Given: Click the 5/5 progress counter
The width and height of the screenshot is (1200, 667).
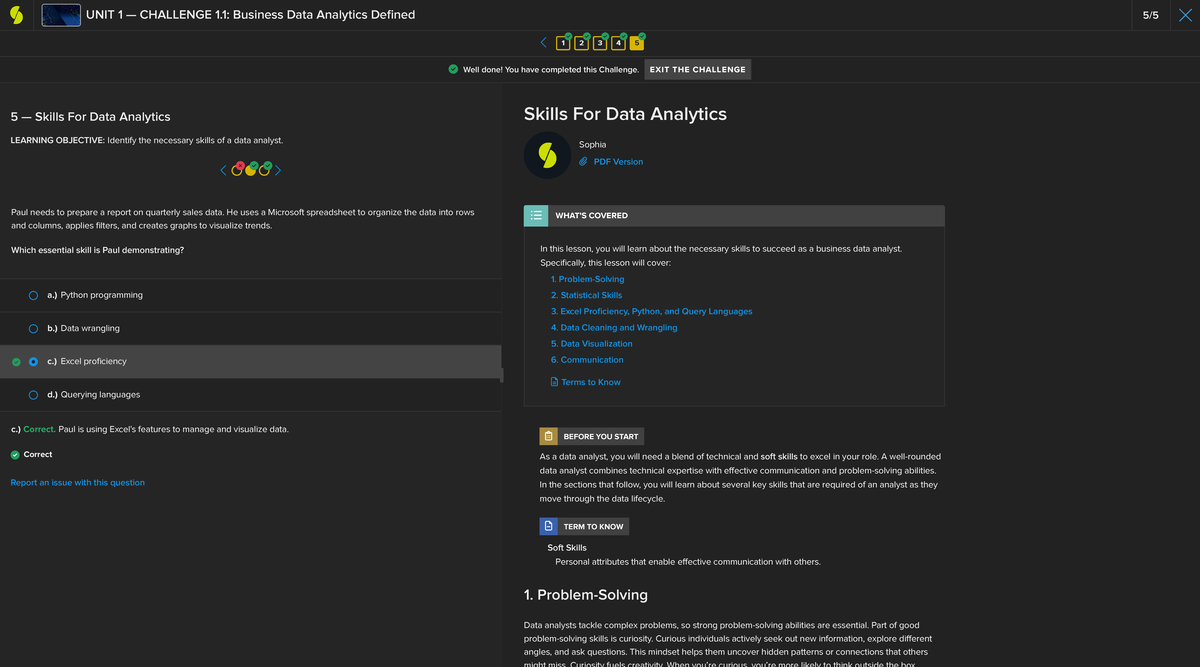Looking at the screenshot, I should (x=1150, y=15).
